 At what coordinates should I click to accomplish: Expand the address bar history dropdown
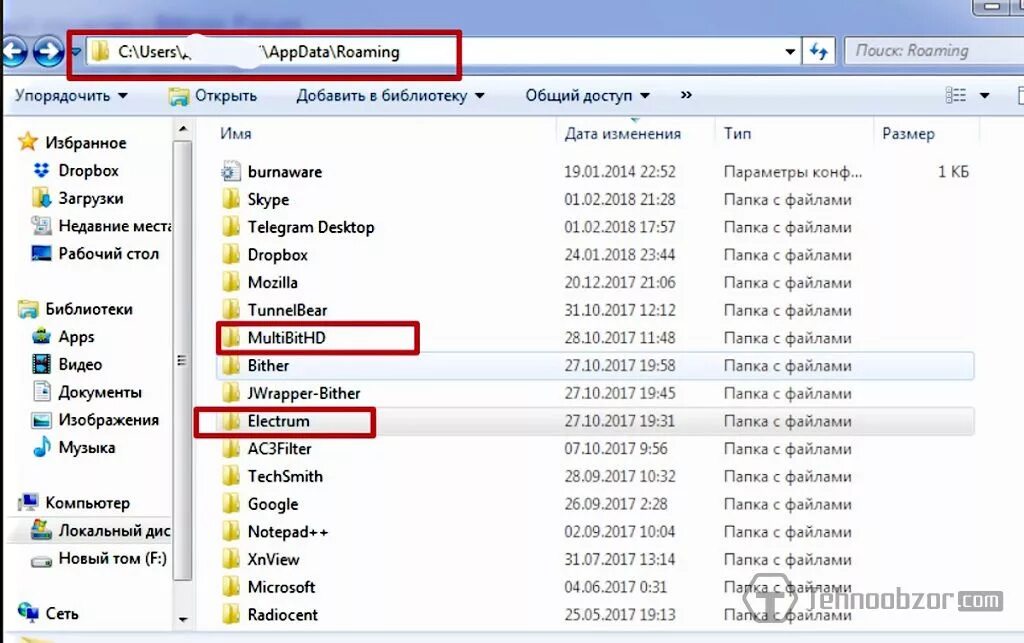coord(790,52)
